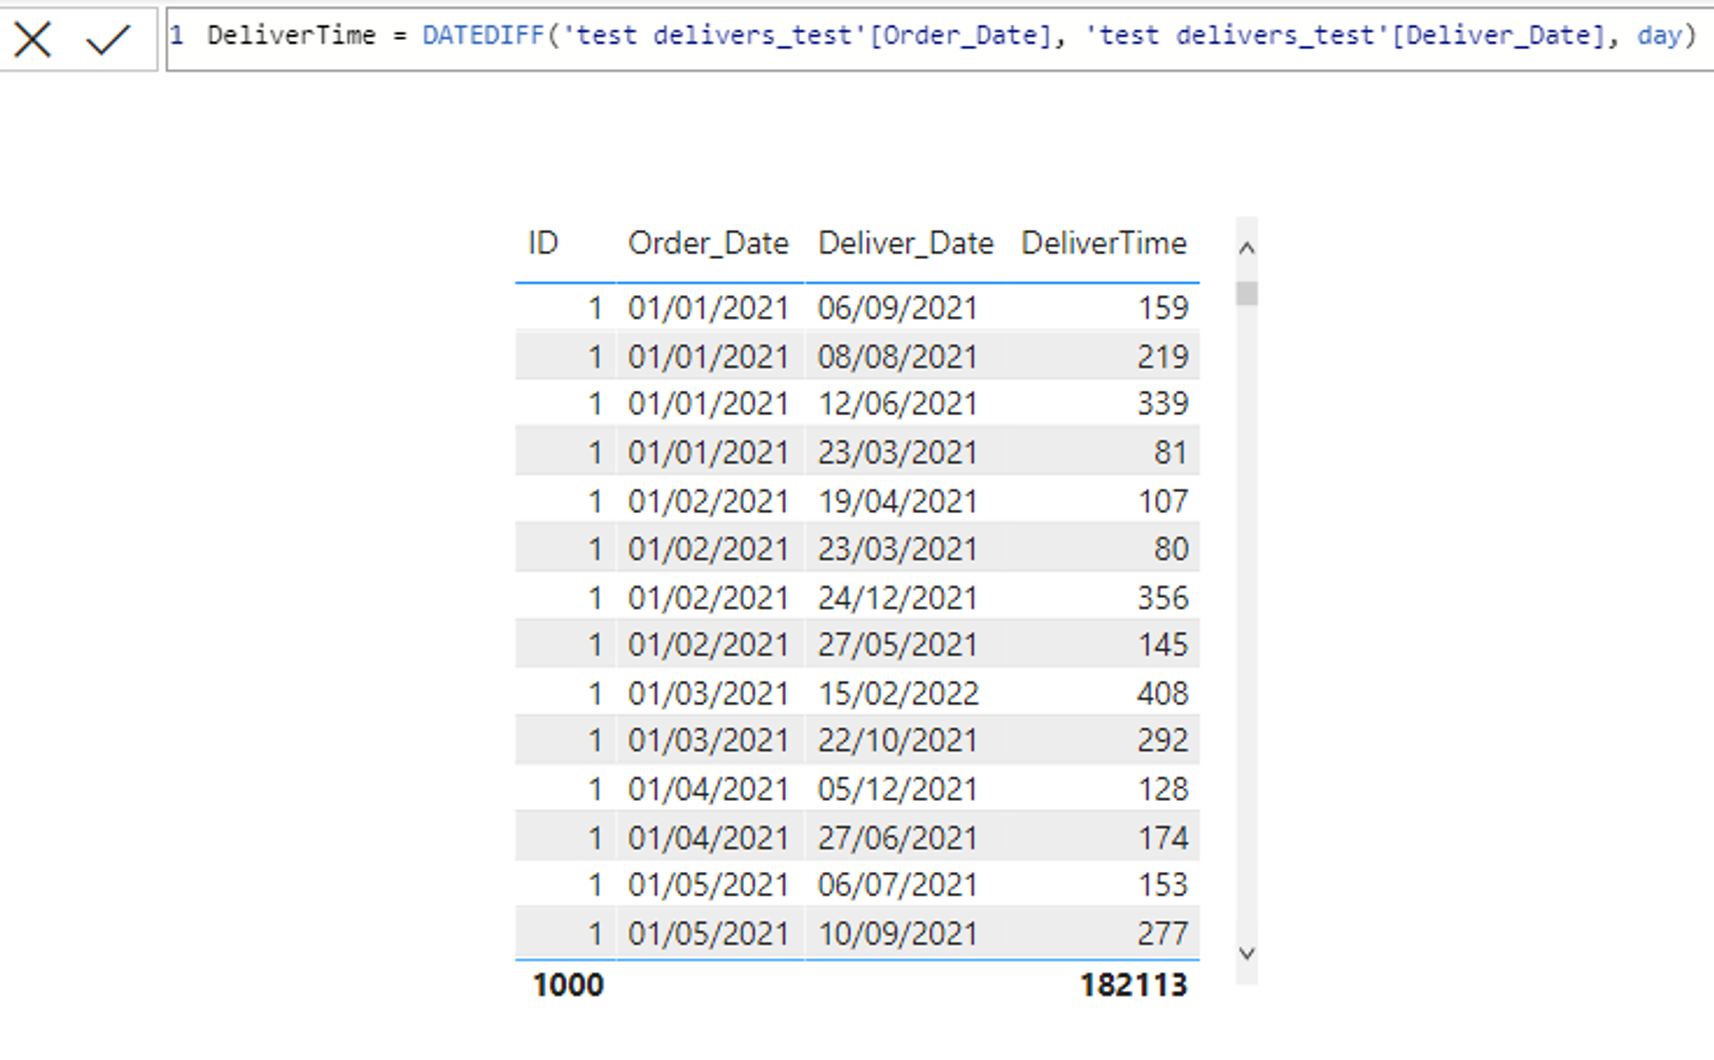Commit the formula with the checkmark icon
The height and width of the screenshot is (1060, 1714).
pyautogui.click(x=108, y=40)
